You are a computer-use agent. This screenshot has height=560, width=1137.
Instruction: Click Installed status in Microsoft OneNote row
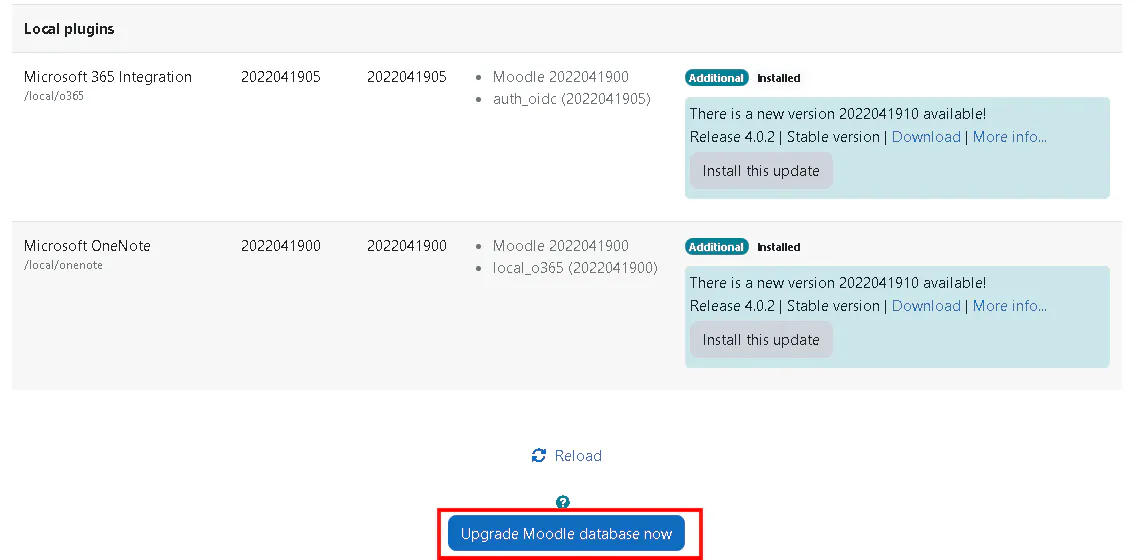coord(779,247)
